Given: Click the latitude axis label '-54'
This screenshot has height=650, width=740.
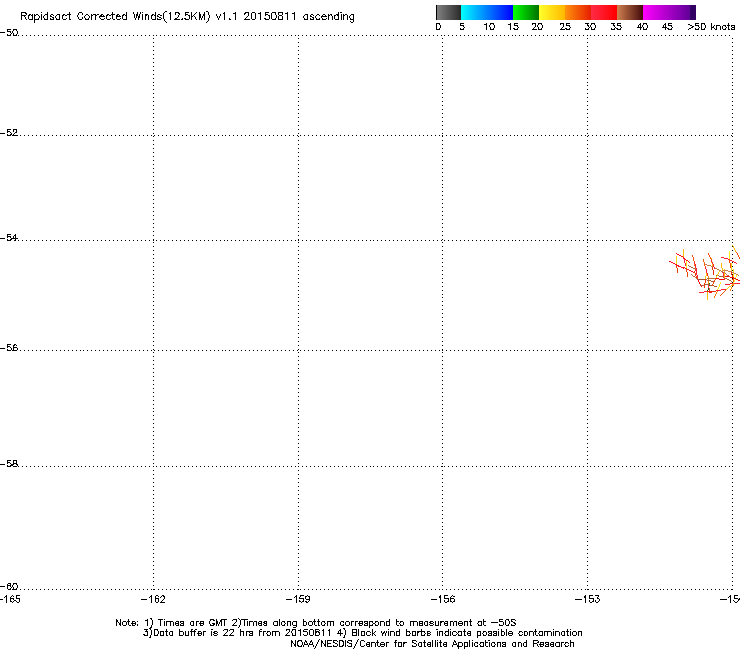Looking at the screenshot, I should click(x=9, y=237).
